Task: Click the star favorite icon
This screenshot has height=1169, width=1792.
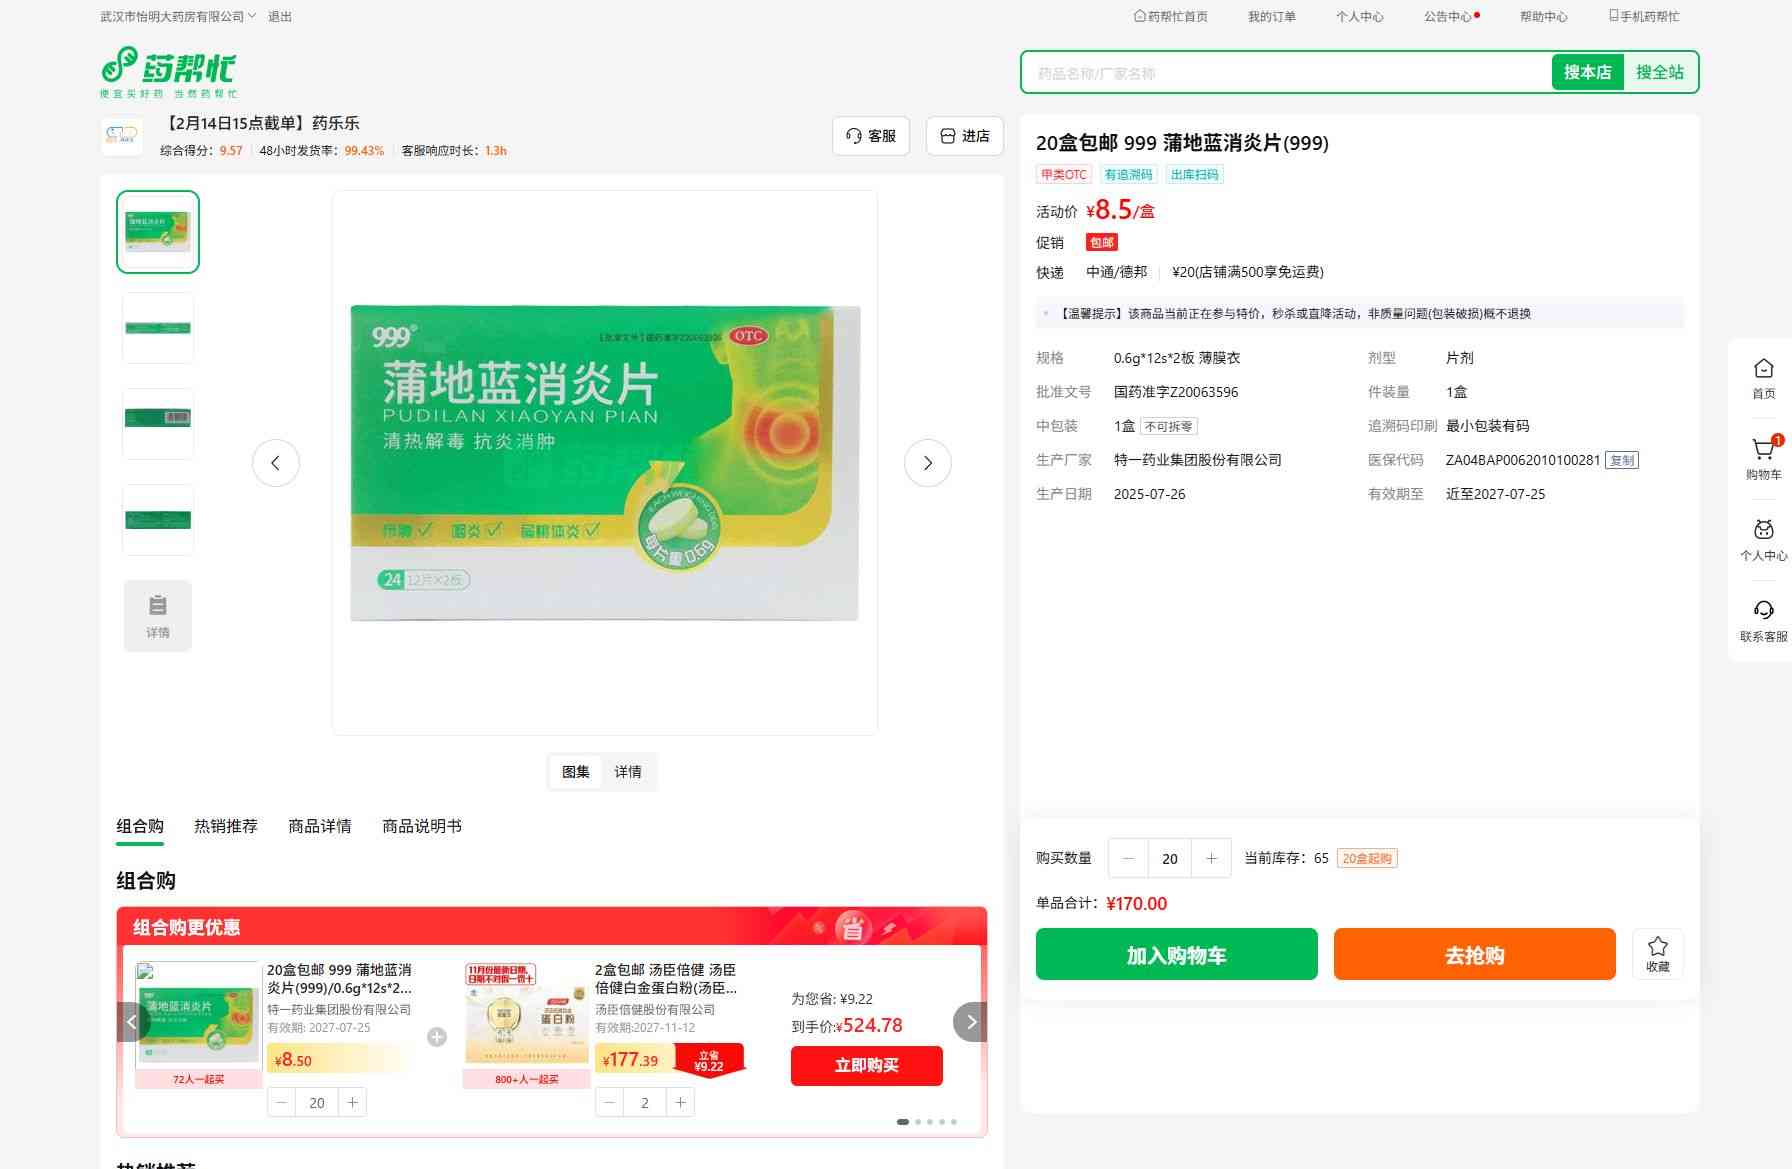Action: click(x=1657, y=947)
